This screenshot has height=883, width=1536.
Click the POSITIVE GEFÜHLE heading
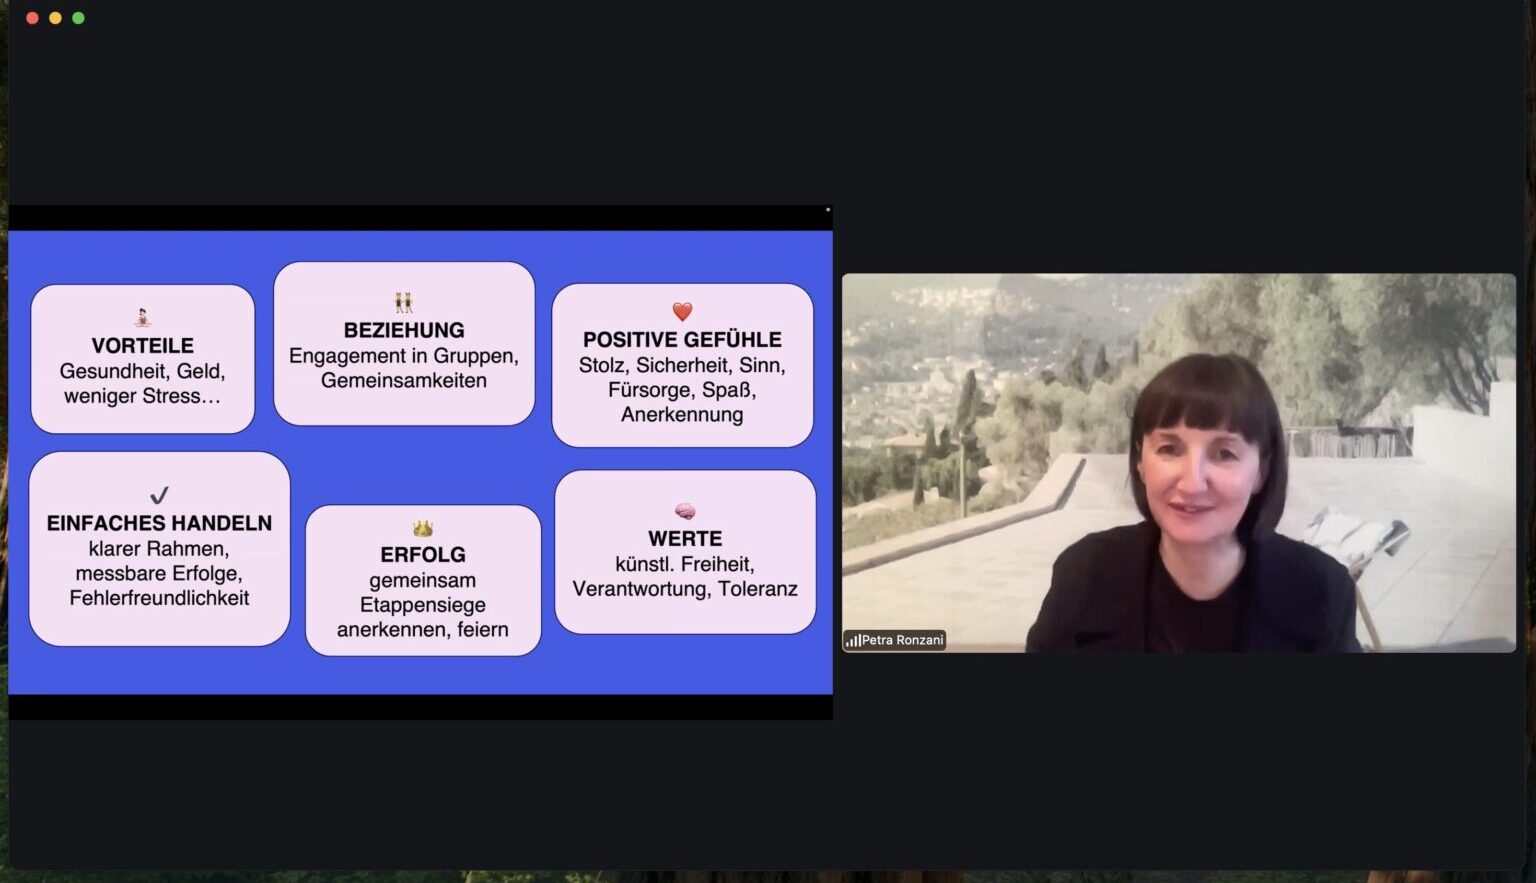682,340
